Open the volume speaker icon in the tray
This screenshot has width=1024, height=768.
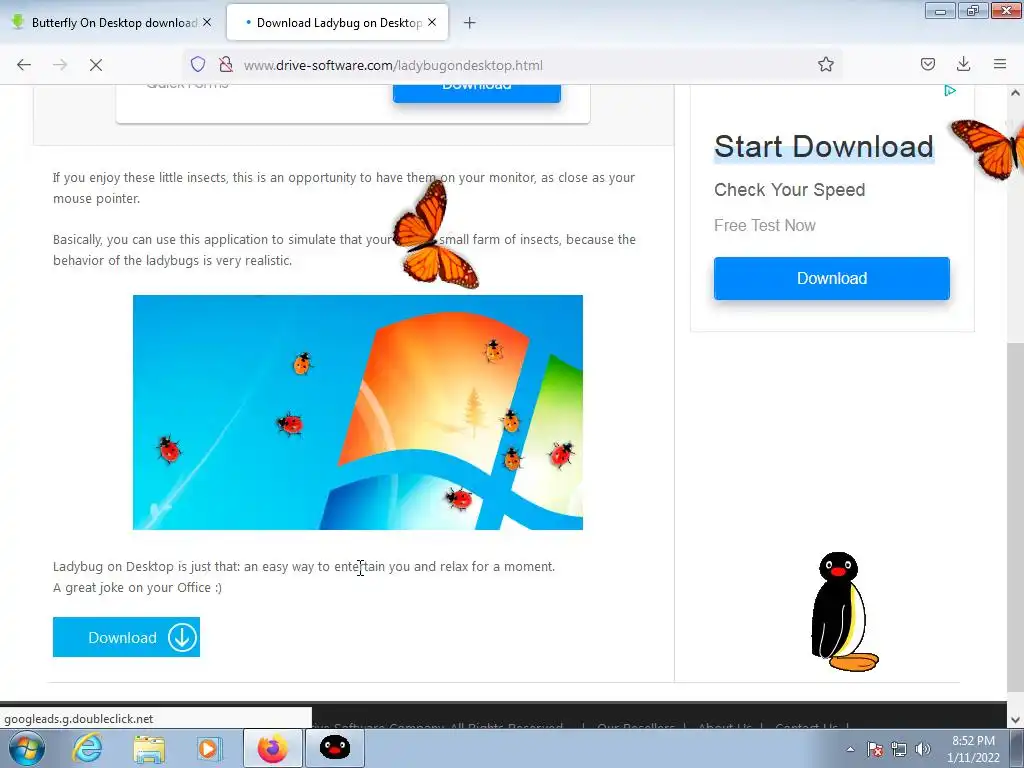[x=922, y=749]
